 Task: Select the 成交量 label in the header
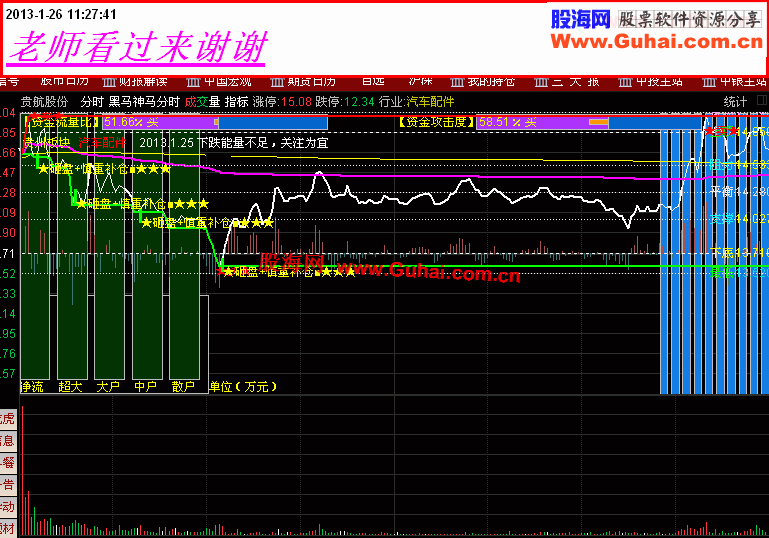coord(202,102)
